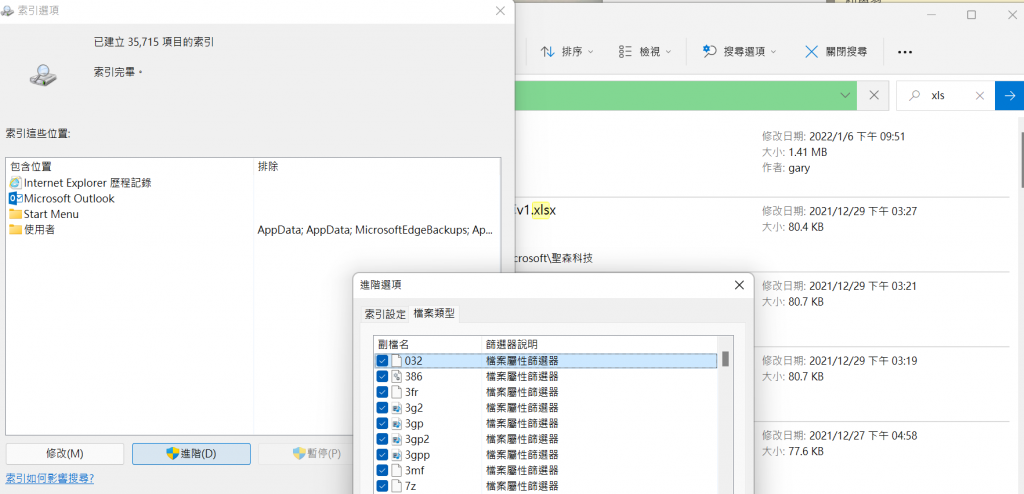Click the result dated 2022/1/6 下午 09:51
1024x494 pixels.
[x=763, y=160]
